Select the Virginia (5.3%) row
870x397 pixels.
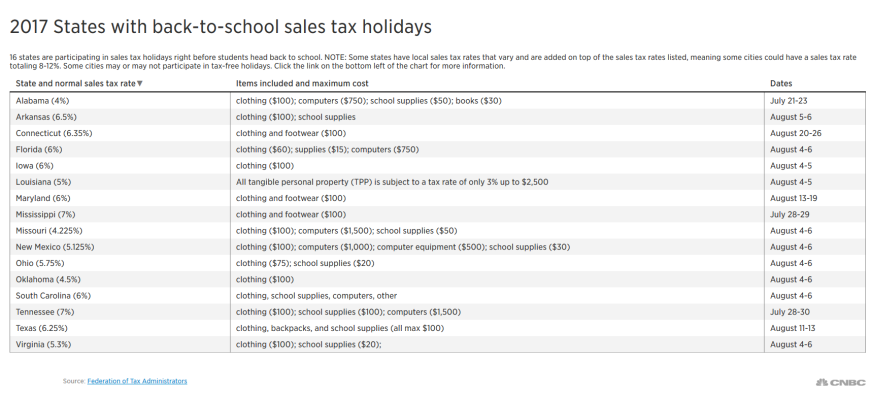[437, 344]
